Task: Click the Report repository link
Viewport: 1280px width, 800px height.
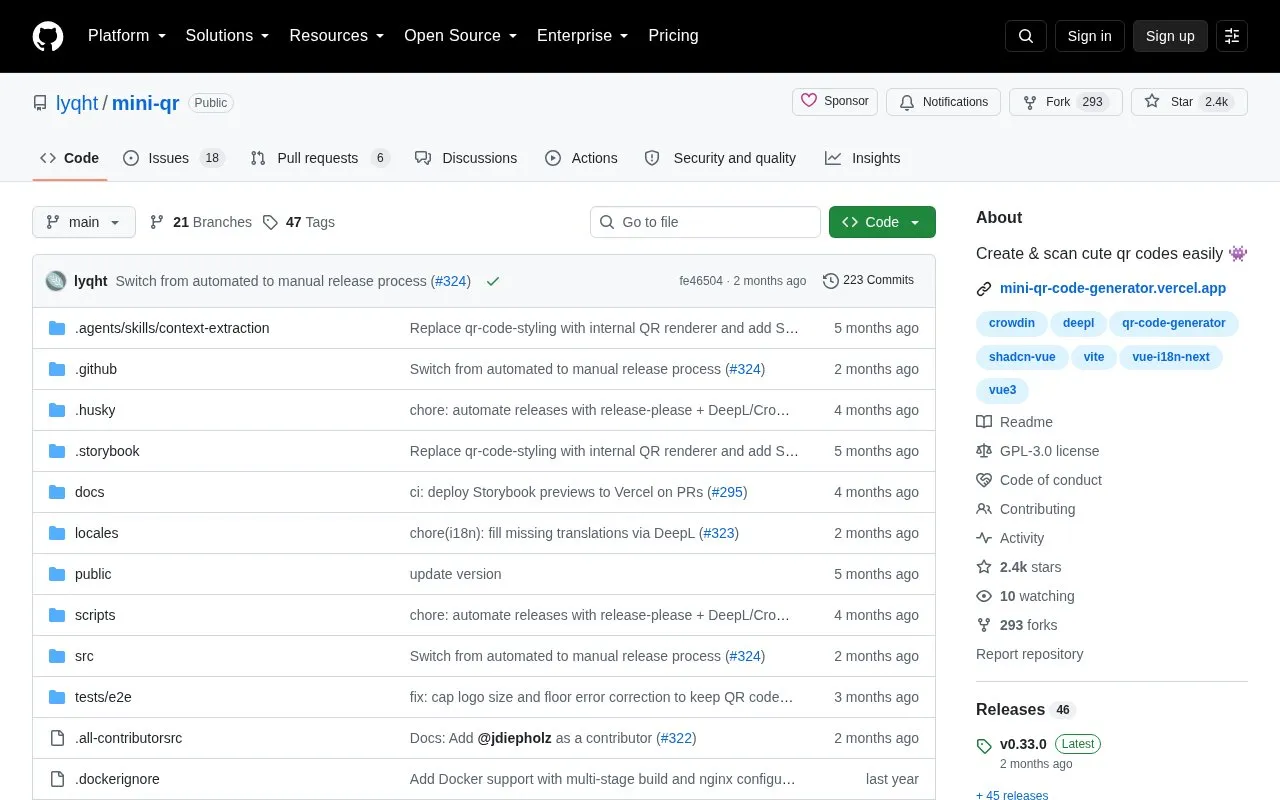Action: (x=1029, y=654)
